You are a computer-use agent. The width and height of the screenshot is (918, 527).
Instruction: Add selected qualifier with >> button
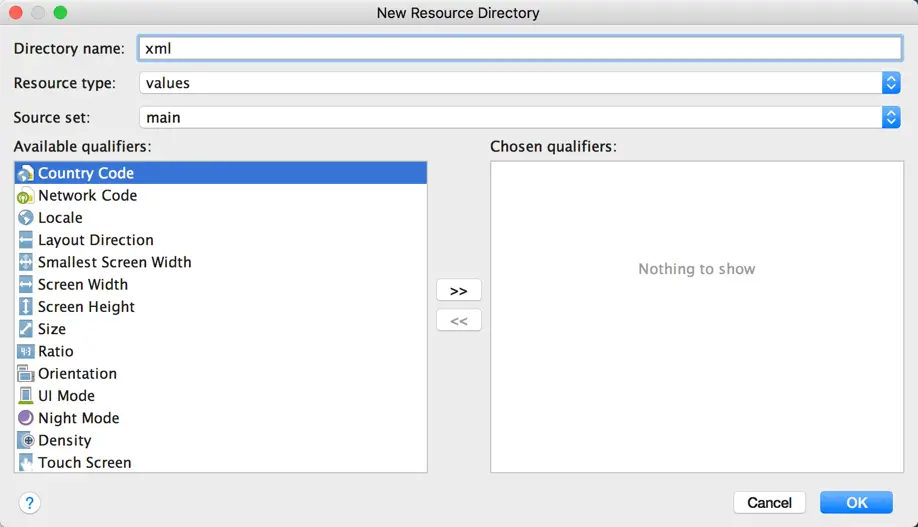tap(458, 291)
